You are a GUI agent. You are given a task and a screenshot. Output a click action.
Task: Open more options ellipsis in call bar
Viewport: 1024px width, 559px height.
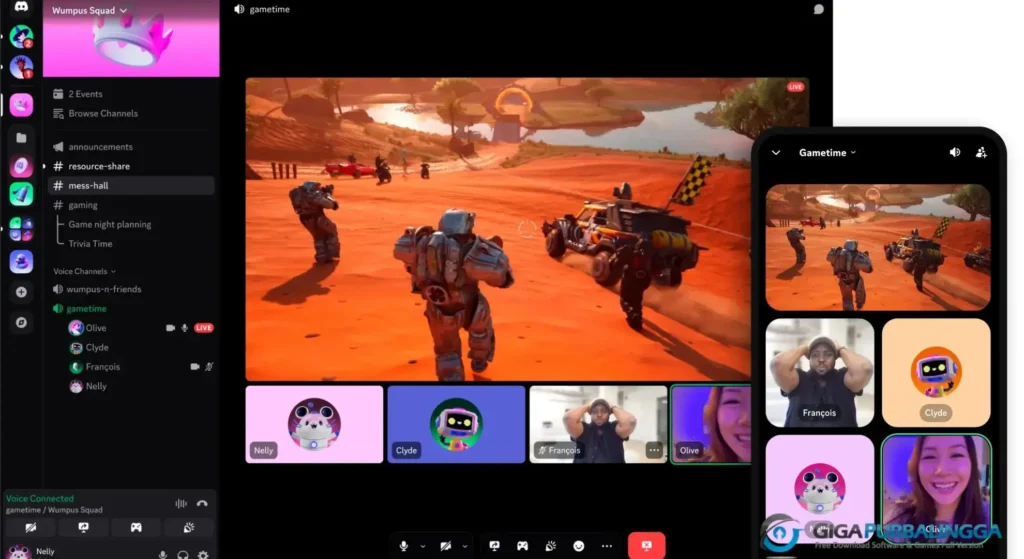pos(607,545)
